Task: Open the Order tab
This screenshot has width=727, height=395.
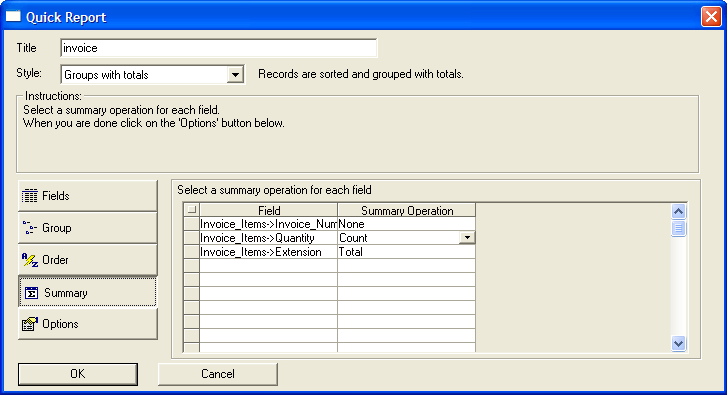Action: click(88, 260)
